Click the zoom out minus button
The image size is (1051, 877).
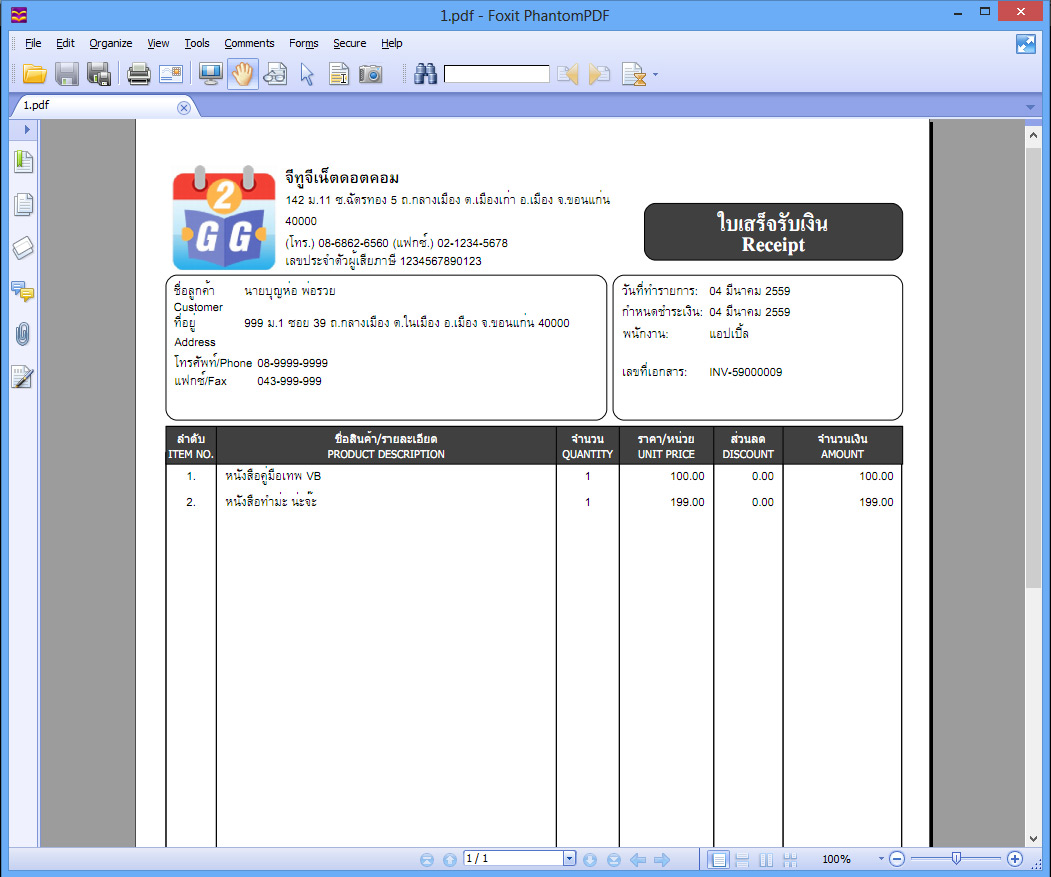pos(897,859)
